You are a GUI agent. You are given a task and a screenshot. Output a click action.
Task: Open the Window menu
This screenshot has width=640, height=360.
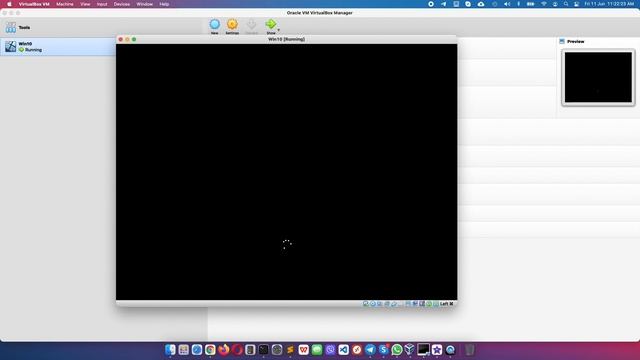[144, 4]
